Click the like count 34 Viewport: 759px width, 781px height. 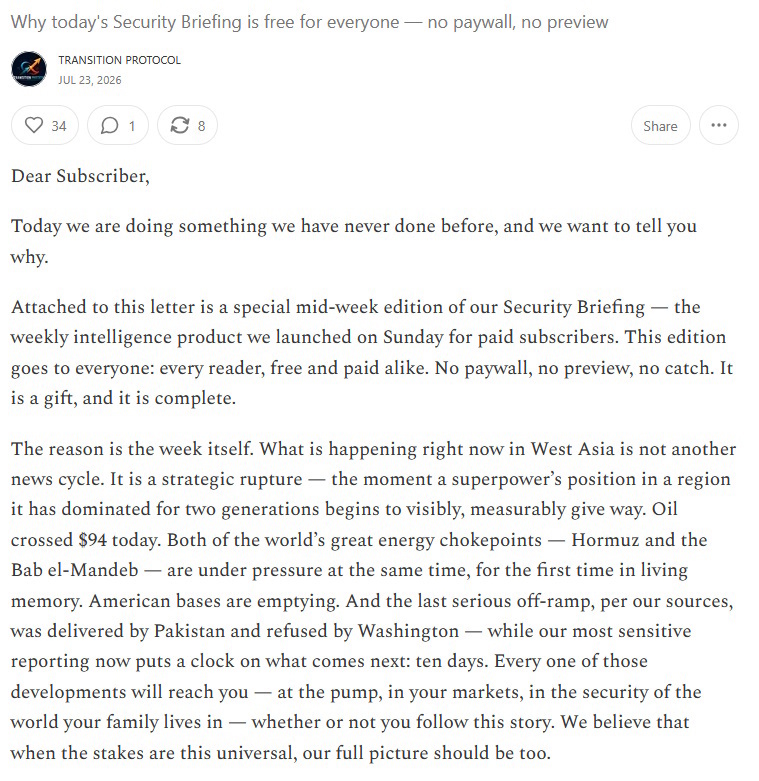[x=59, y=126]
